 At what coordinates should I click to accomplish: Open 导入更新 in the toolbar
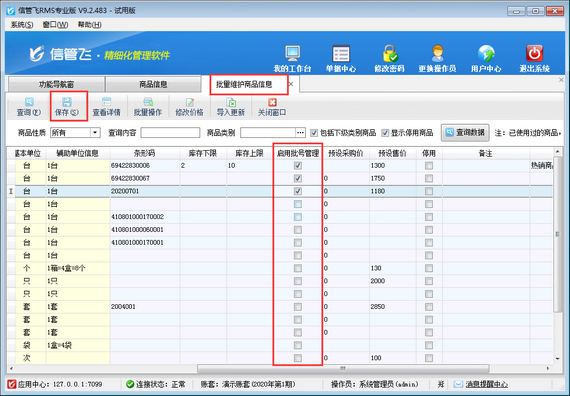coord(230,107)
